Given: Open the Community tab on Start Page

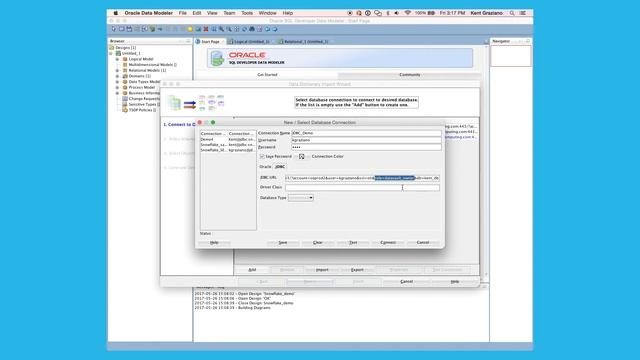Looking at the screenshot, I should pos(409,75).
